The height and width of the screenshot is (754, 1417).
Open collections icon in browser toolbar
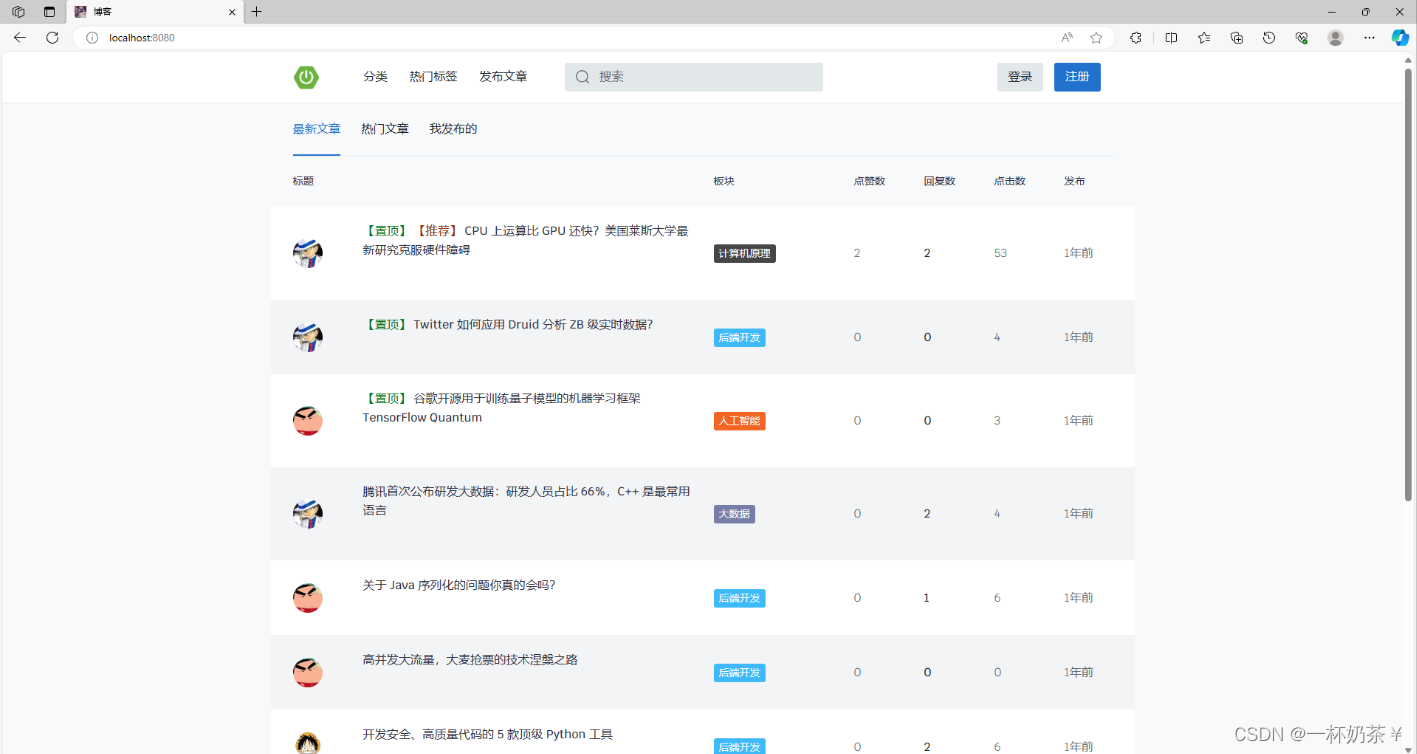tap(1237, 37)
